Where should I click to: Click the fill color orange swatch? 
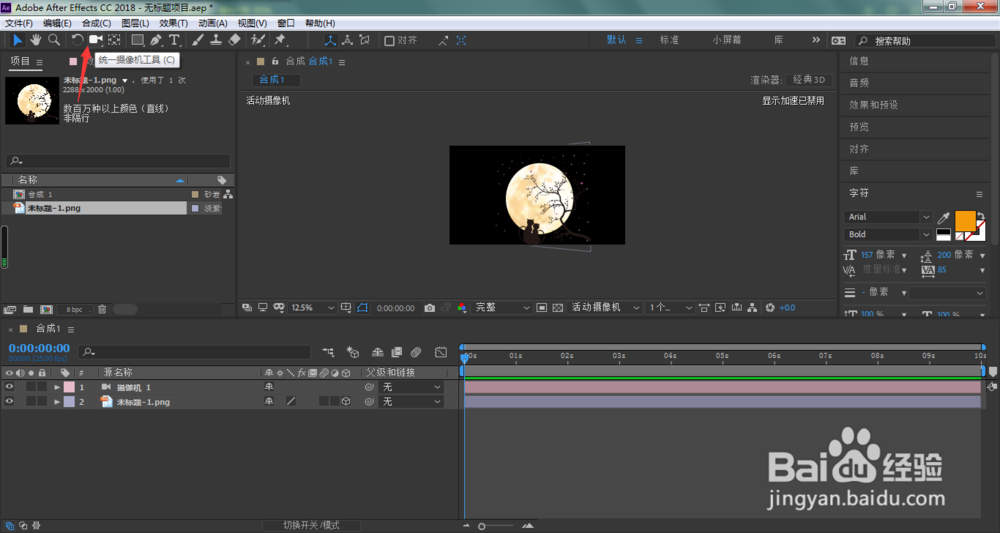tap(965, 221)
